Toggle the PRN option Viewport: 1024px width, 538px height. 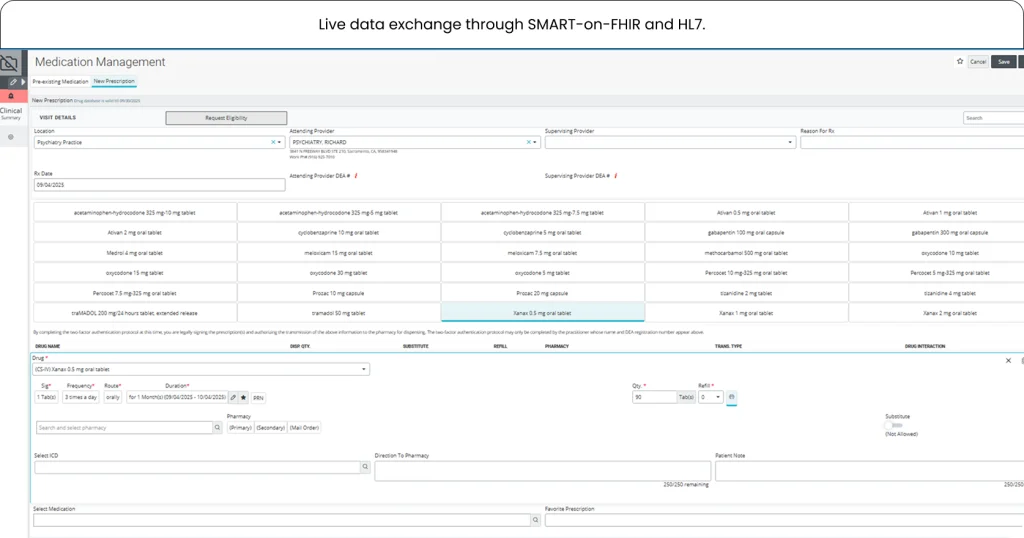[258, 397]
